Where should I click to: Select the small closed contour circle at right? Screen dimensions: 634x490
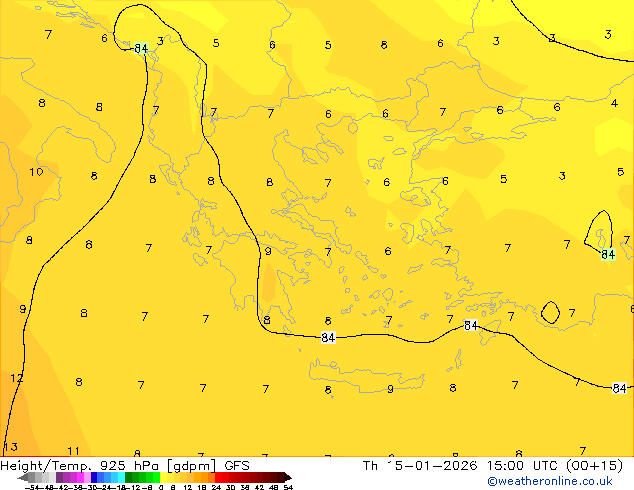pyautogui.click(x=549, y=312)
